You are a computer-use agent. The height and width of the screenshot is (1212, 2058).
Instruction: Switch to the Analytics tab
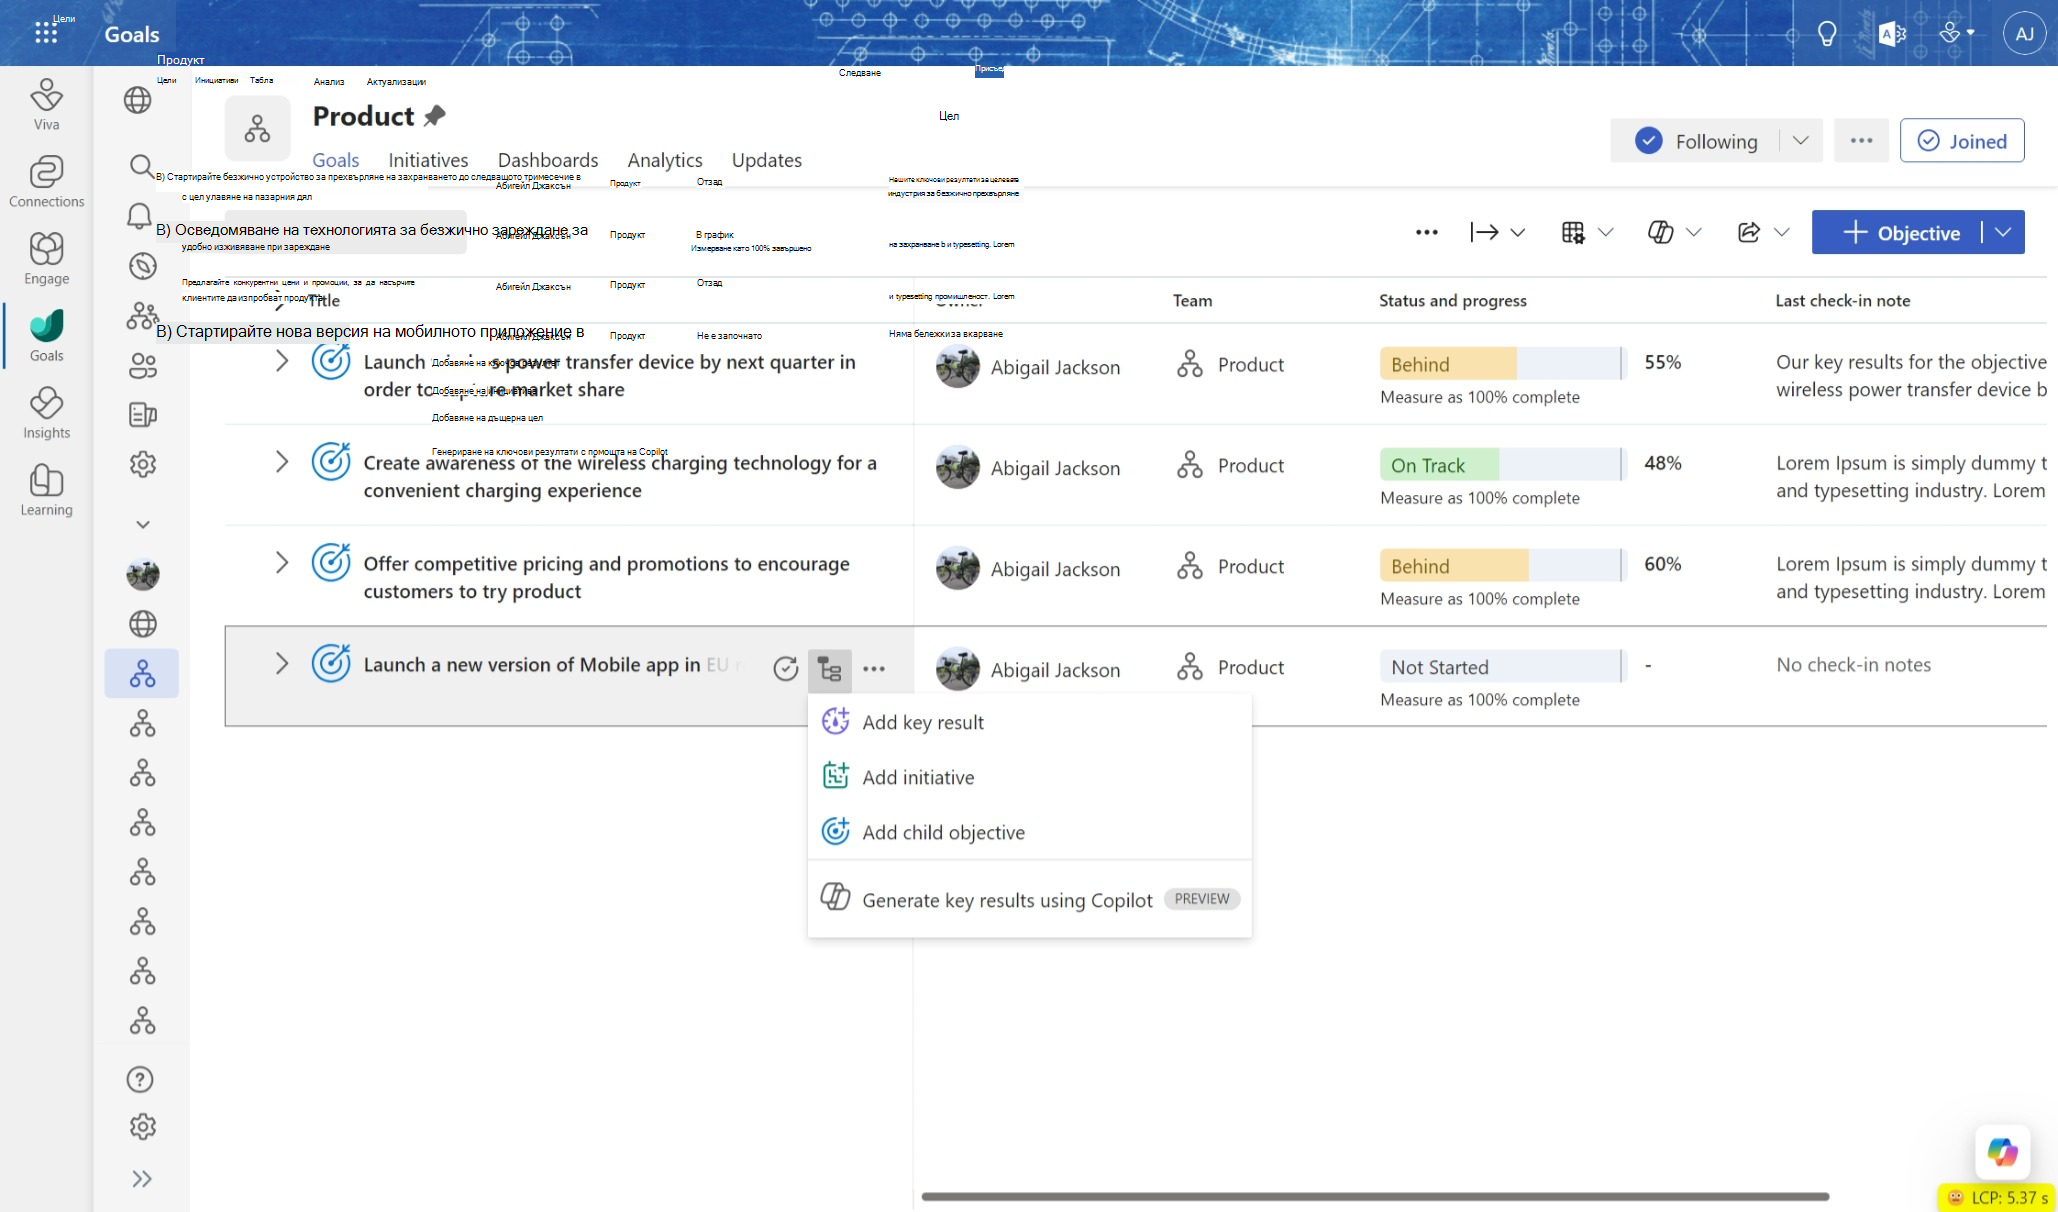(x=662, y=159)
